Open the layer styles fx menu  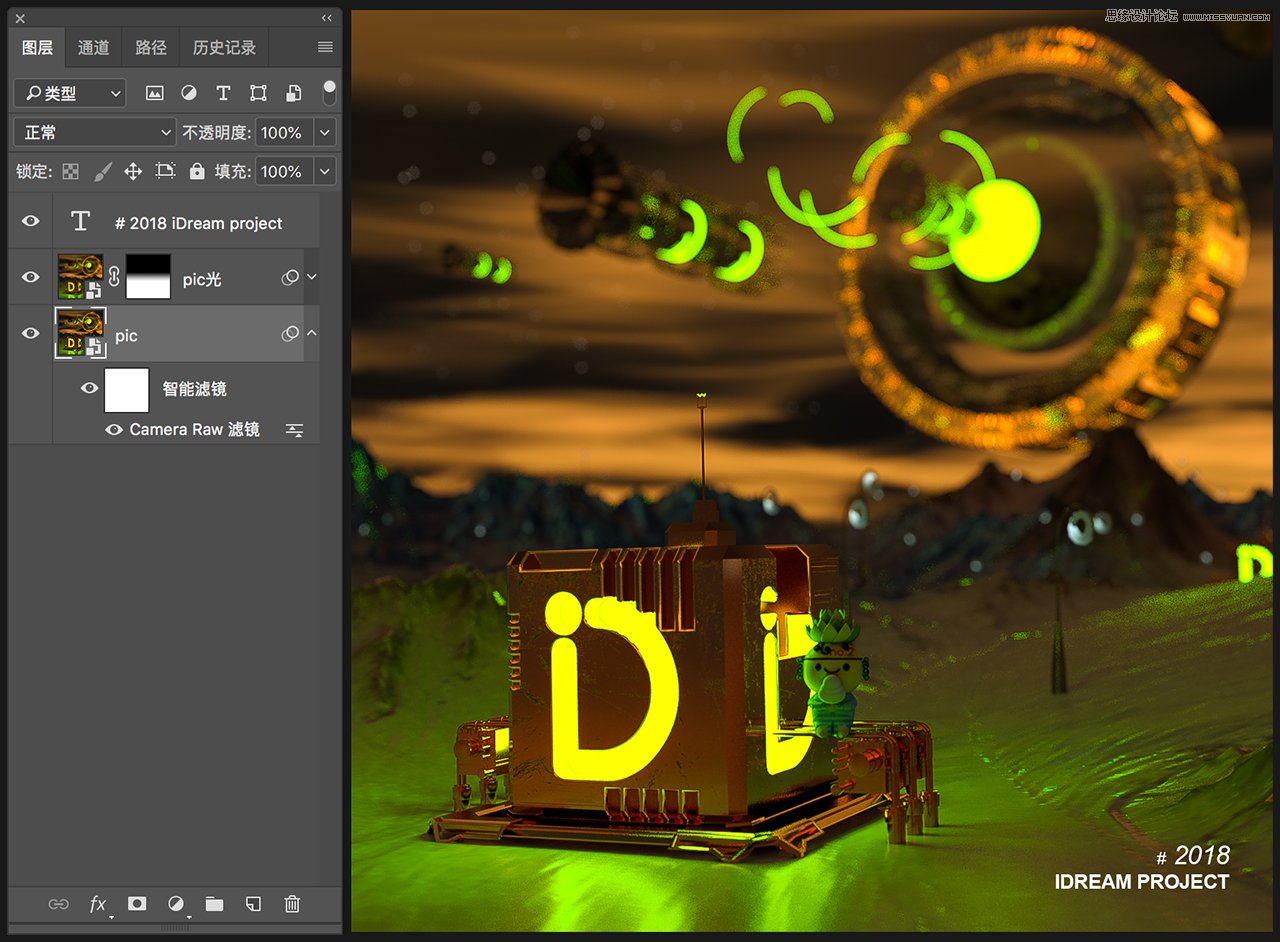click(97, 904)
